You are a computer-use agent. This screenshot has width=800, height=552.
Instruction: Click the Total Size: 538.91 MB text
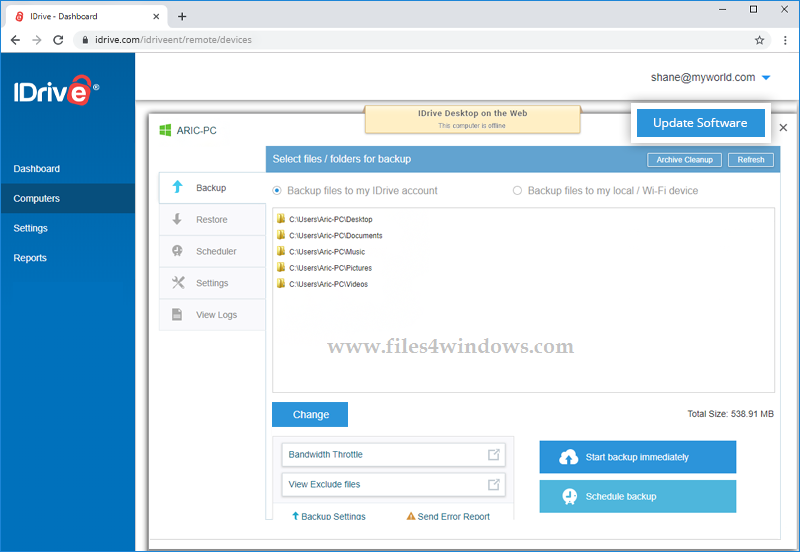(730, 414)
